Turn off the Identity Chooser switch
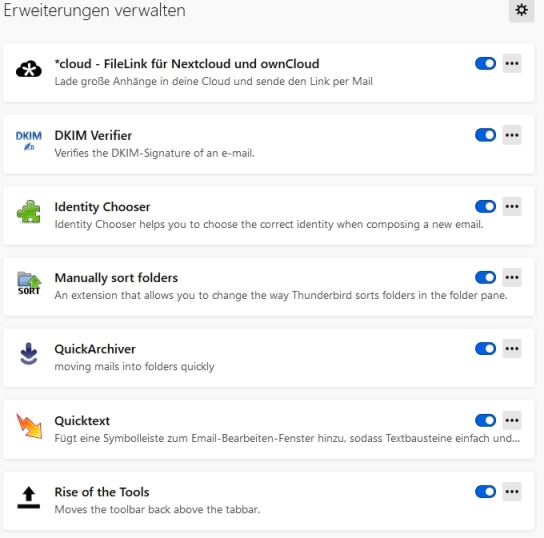544x538 pixels. click(485, 206)
